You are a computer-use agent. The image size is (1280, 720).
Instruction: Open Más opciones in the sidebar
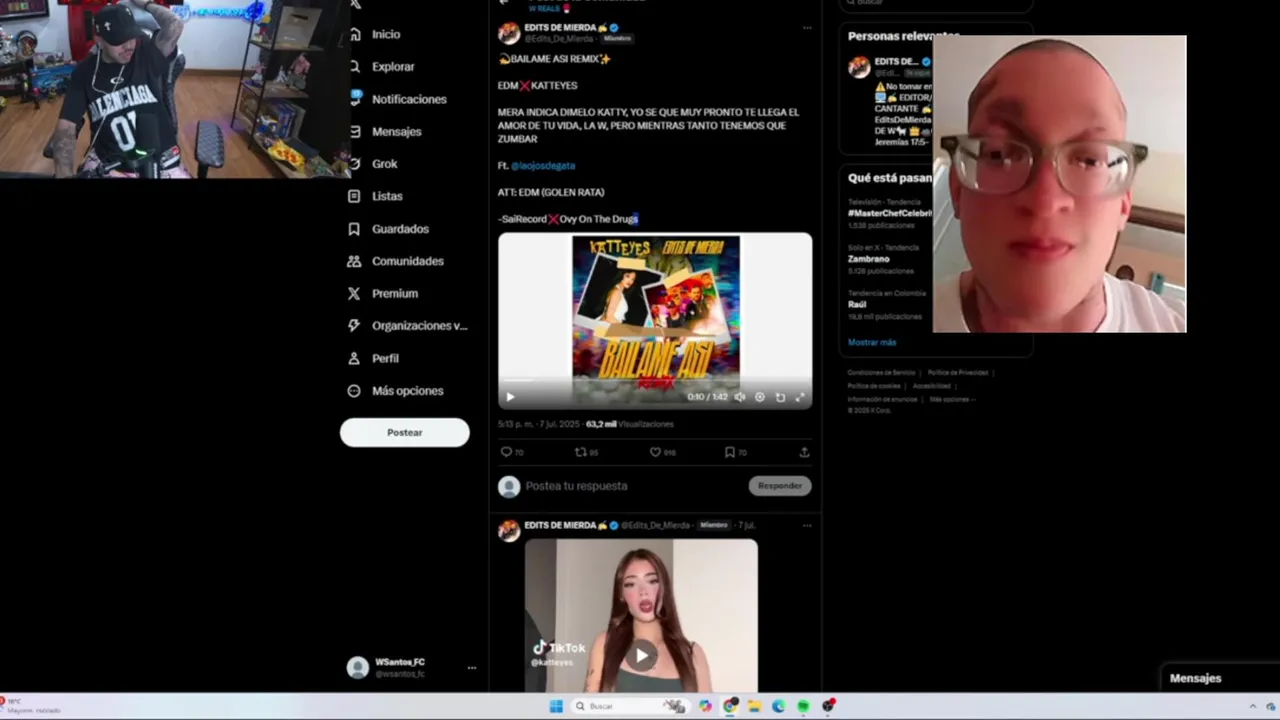pos(396,391)
